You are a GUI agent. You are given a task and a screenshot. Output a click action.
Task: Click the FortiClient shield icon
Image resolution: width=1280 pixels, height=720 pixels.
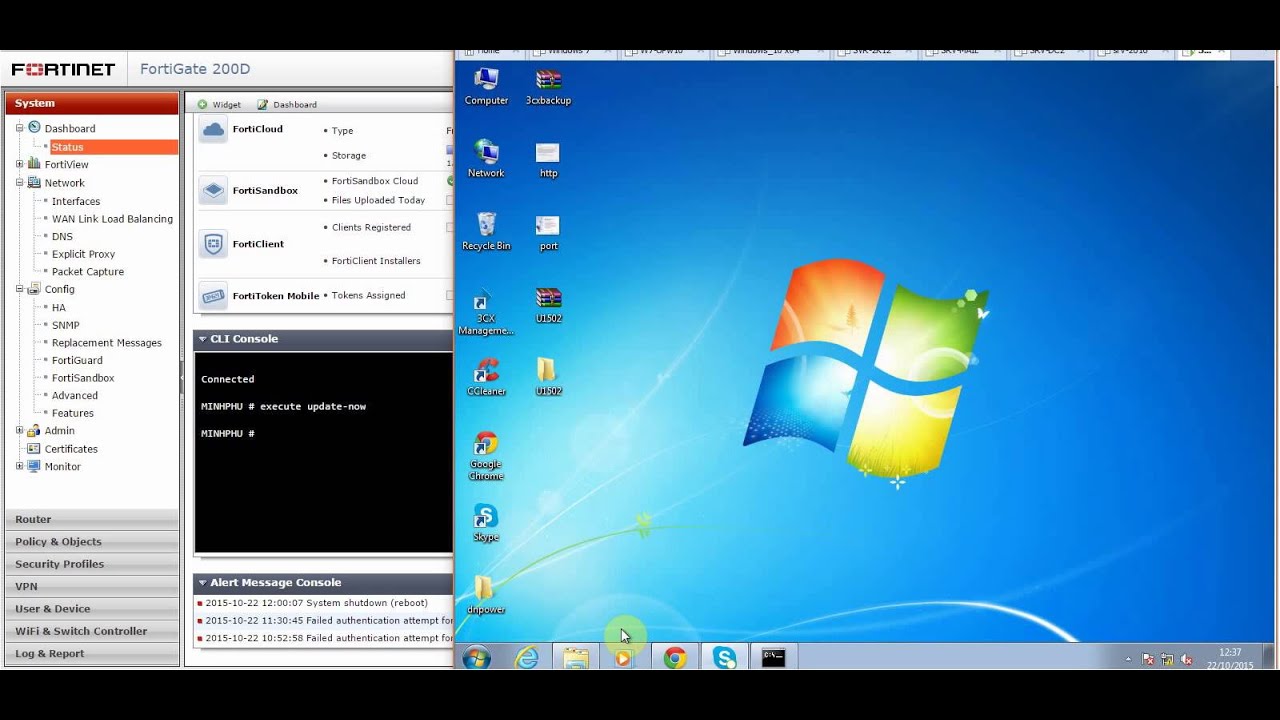(213, 243)
